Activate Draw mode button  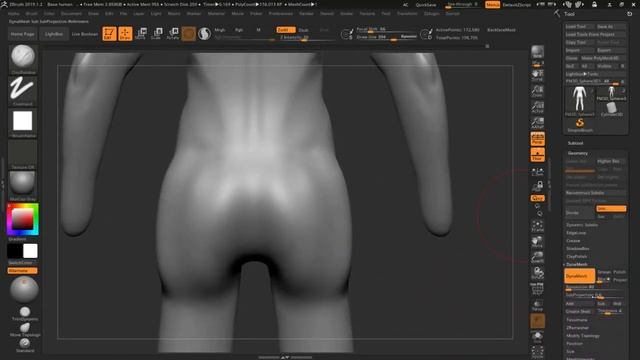[x=125, y=33]
